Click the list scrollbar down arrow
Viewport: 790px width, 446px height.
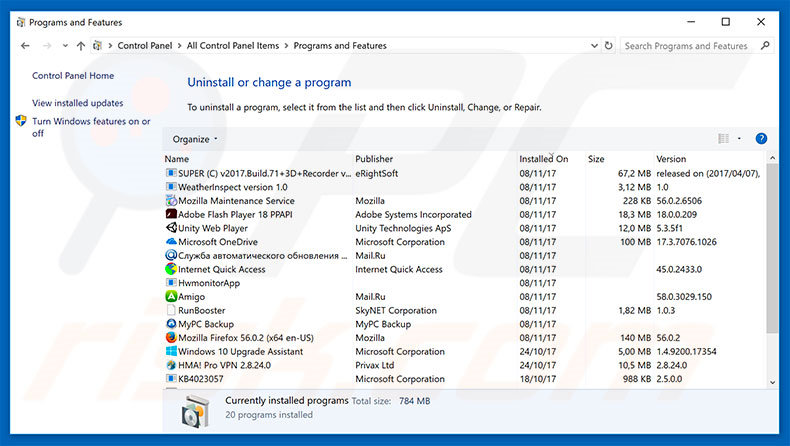point(772,383)
